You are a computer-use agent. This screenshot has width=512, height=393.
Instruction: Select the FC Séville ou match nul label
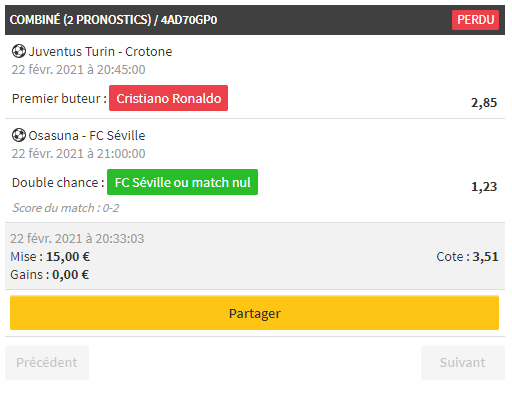(182, 182)
